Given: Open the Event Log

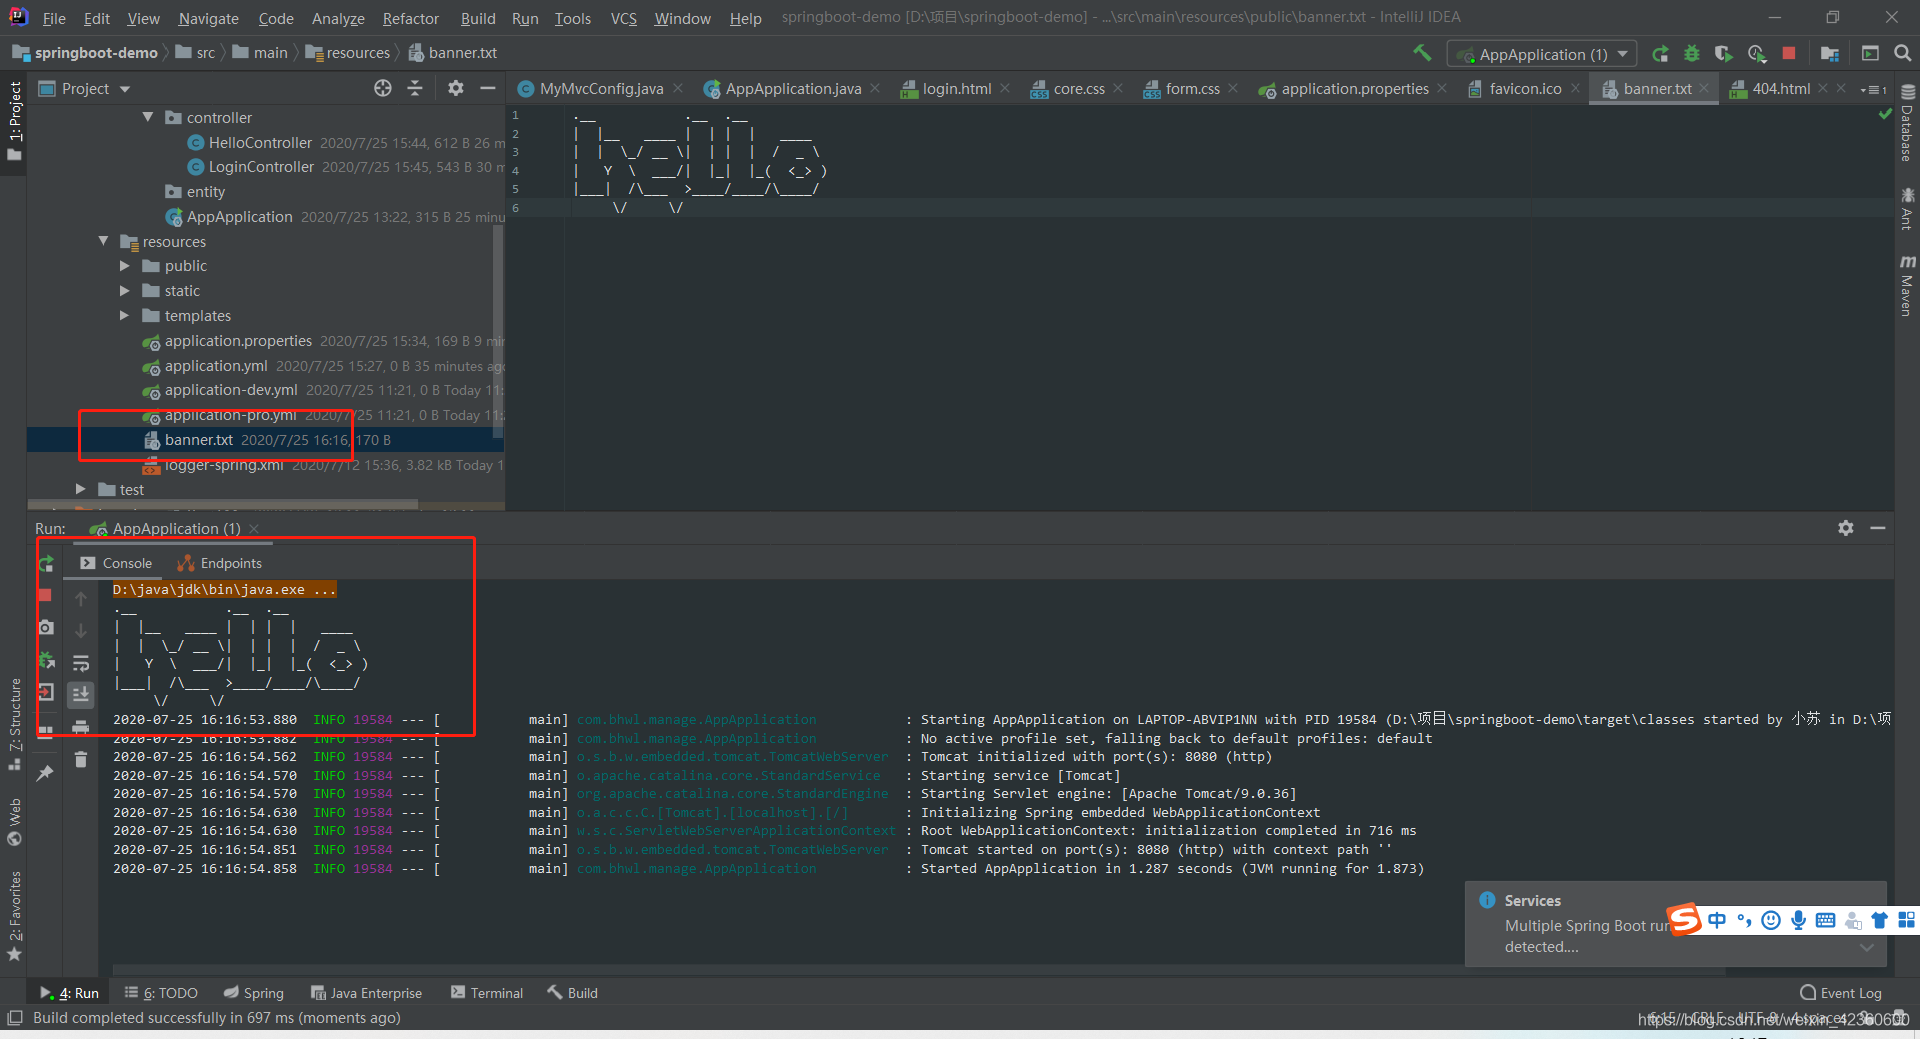Looking at the screenshot, I should [1841, 993].
